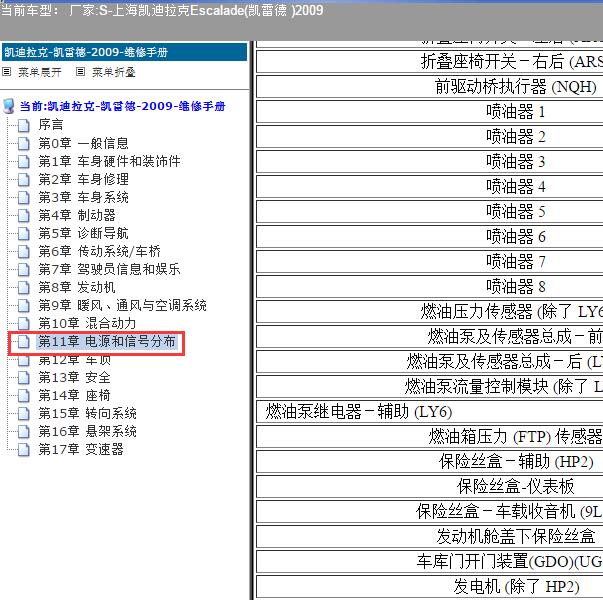The image size is (603, 600).
Task: Click page icon next to 第5章 诊断导航
Action: (x=24, y=233)
